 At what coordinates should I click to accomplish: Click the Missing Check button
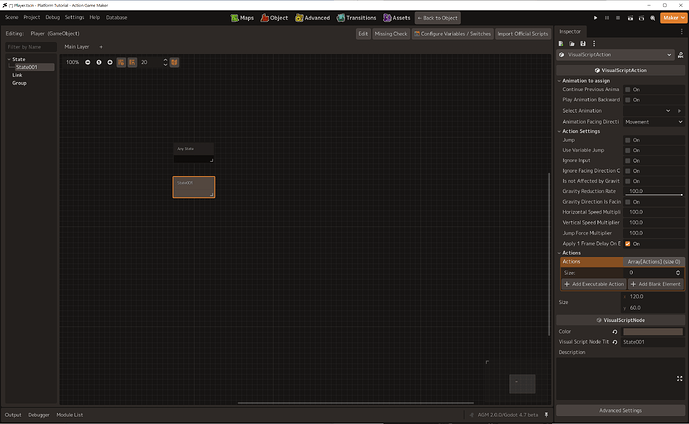pos(391,34)
